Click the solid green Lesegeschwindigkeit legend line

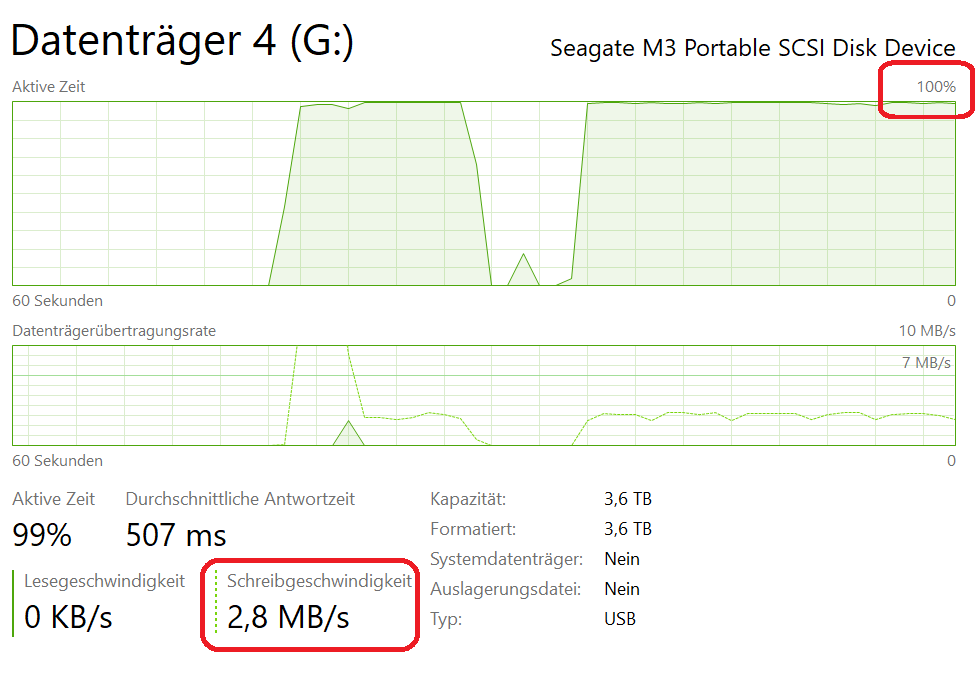tap(13, 603)
